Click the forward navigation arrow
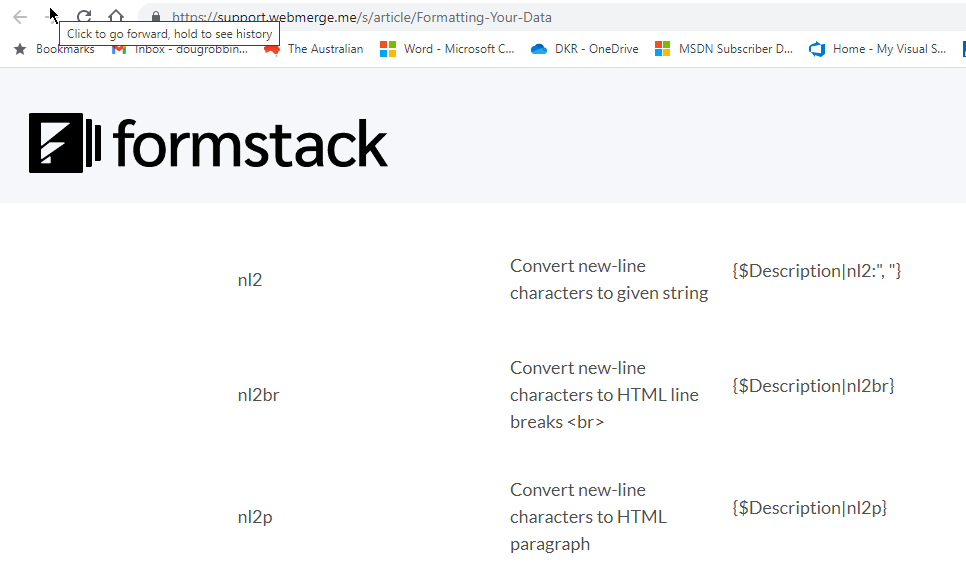Image resolution: width=966 pixels, height=577 pixels. (50, 16)
